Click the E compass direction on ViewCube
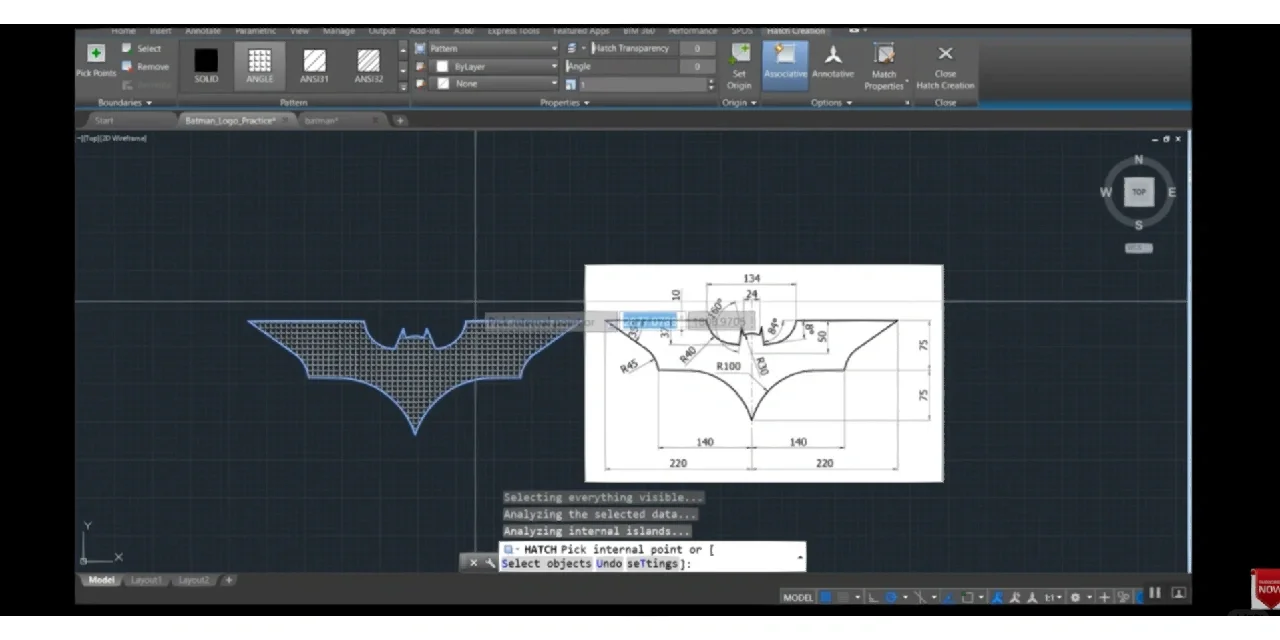This screenshot has height=640, width=1280. pyautogui.click(x=1172, y=192)
